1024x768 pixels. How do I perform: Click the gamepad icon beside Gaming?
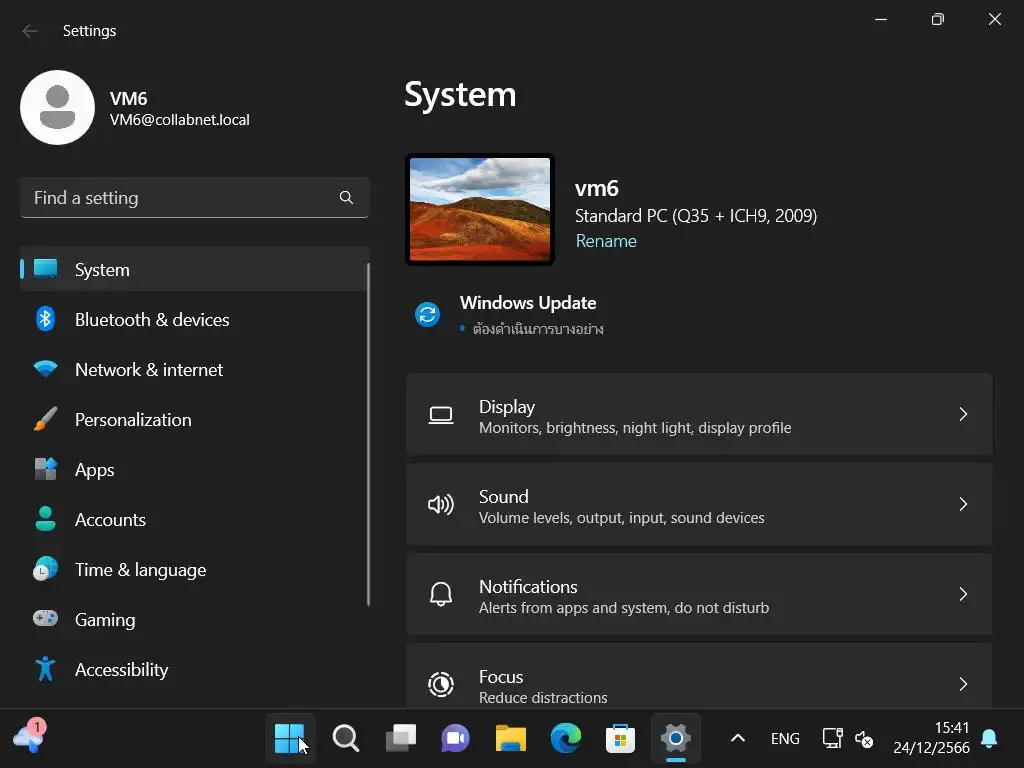[45, 618]
